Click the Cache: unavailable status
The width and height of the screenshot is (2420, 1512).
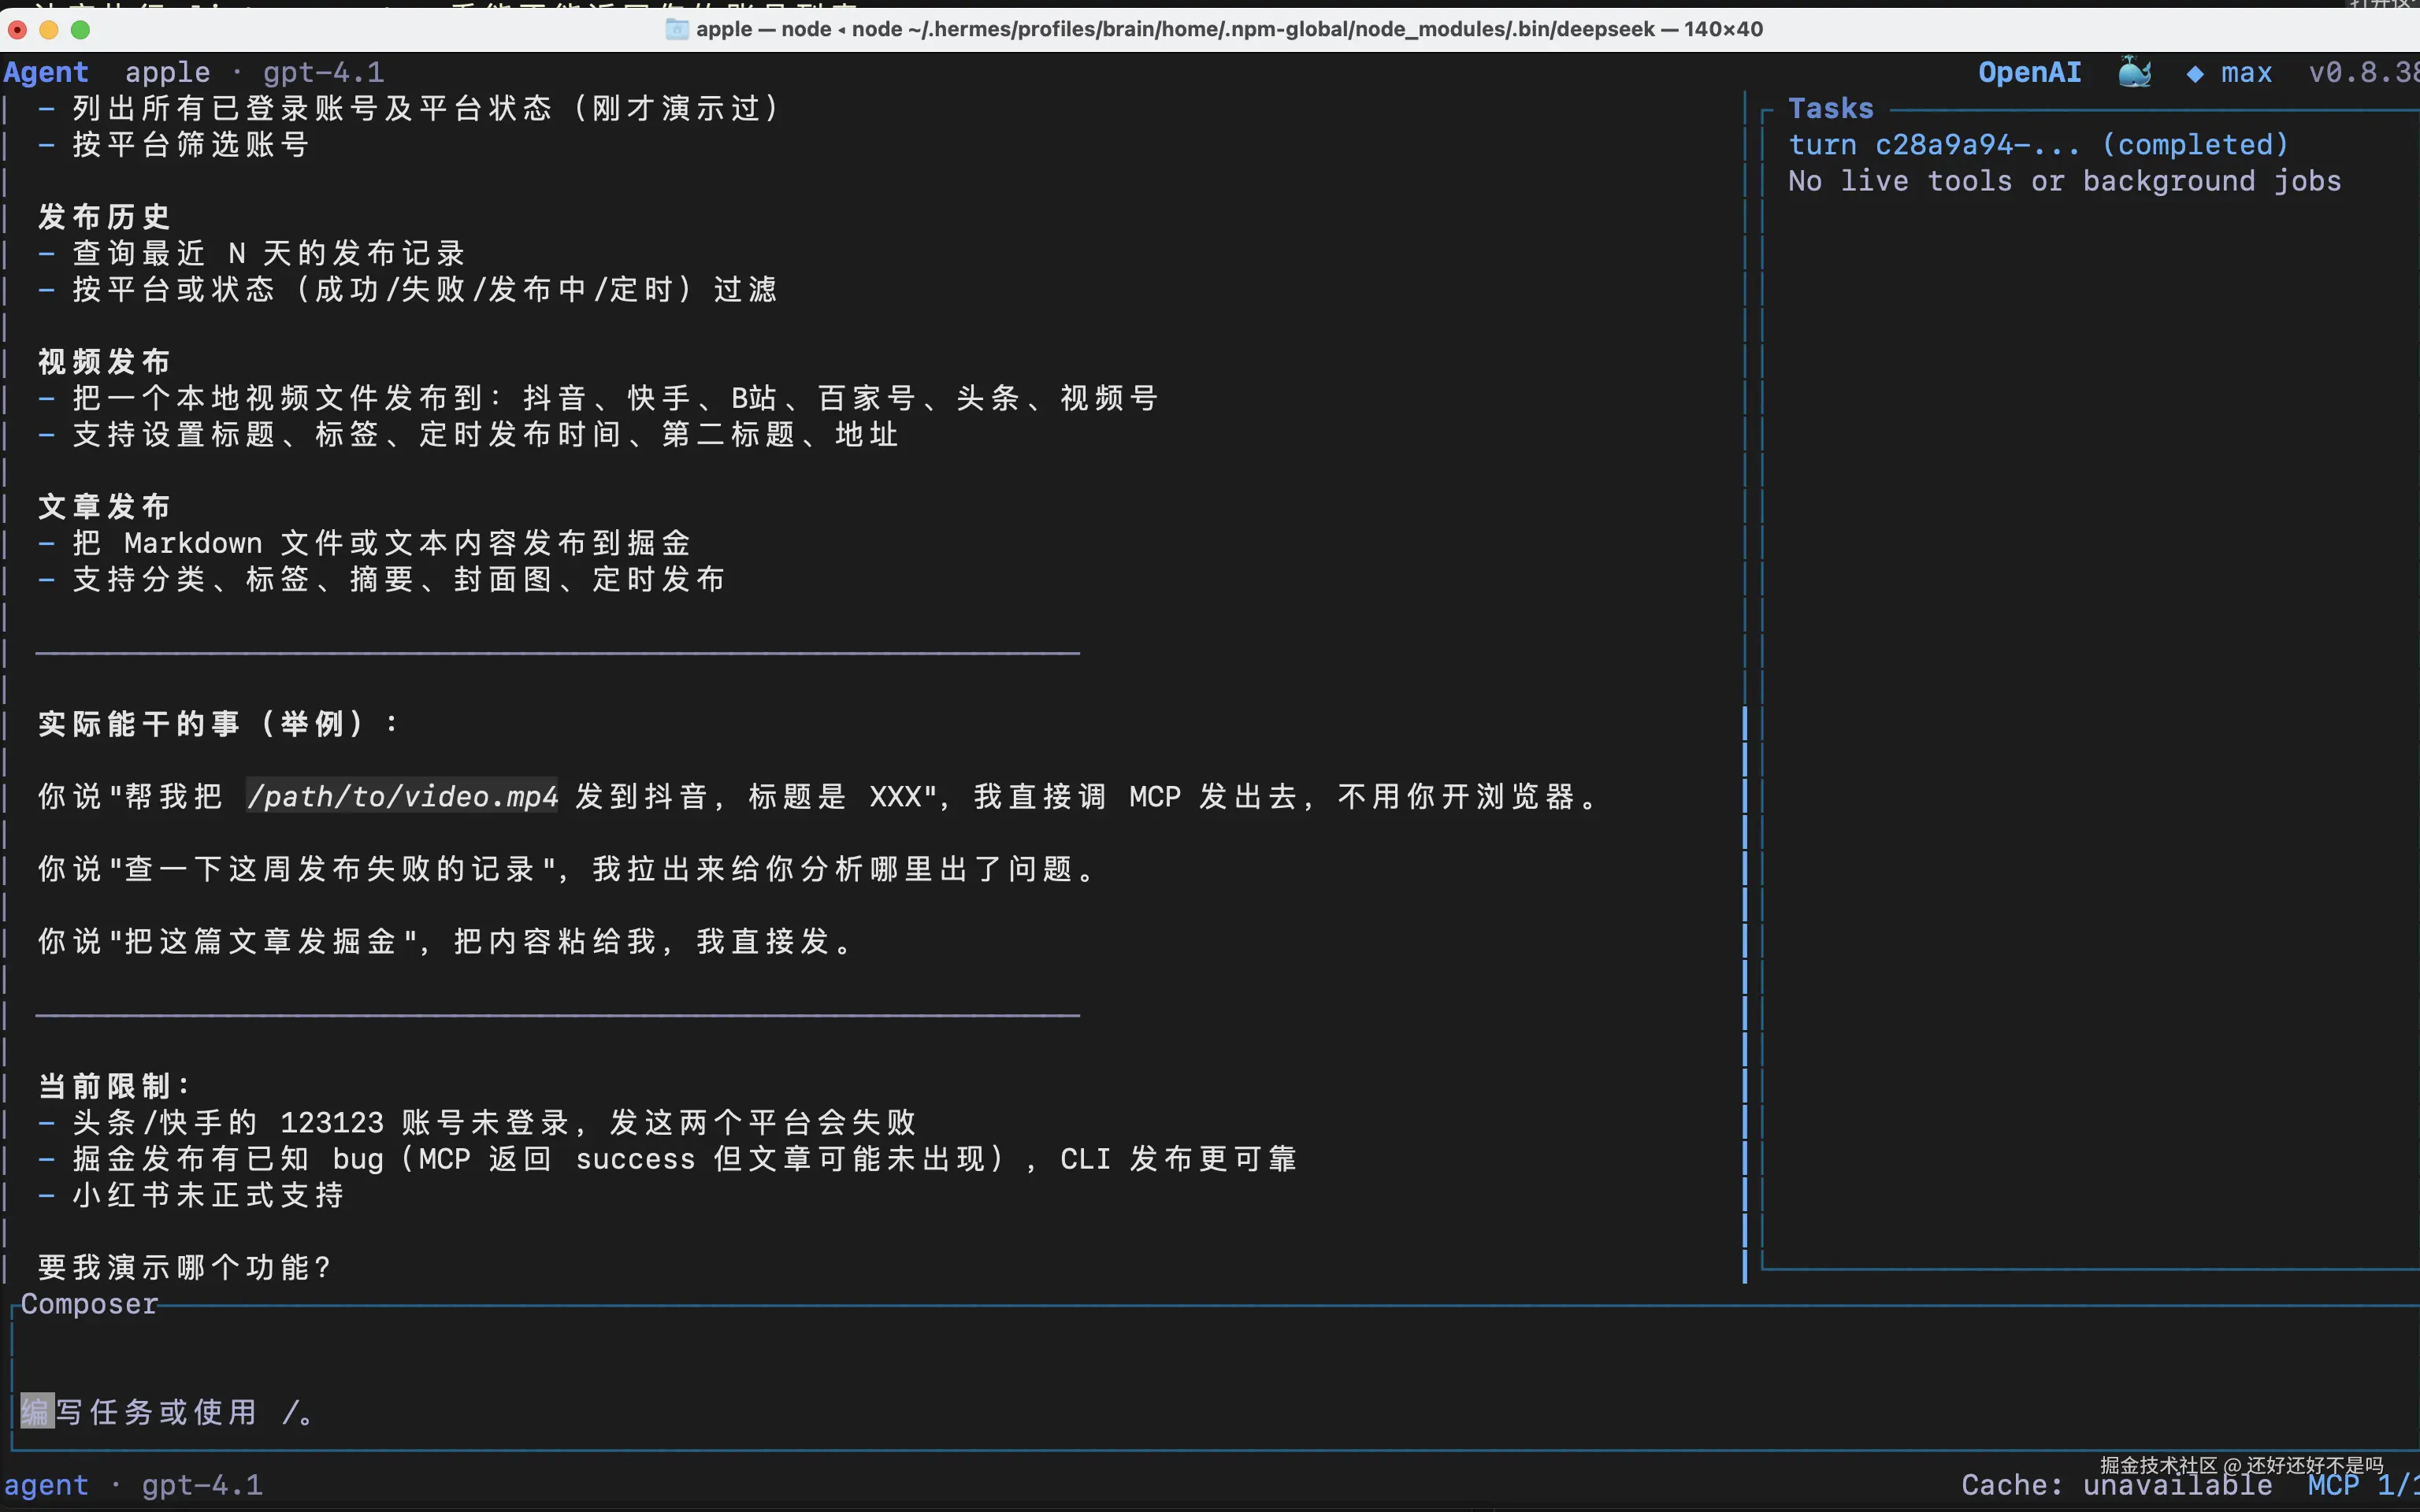(2116, 1485)
